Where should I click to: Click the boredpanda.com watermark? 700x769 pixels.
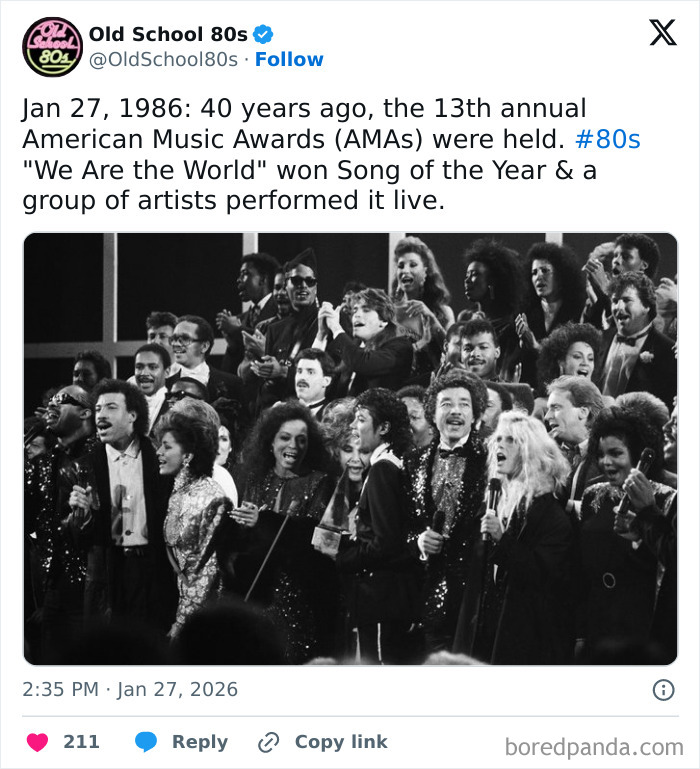click(594, 746)
